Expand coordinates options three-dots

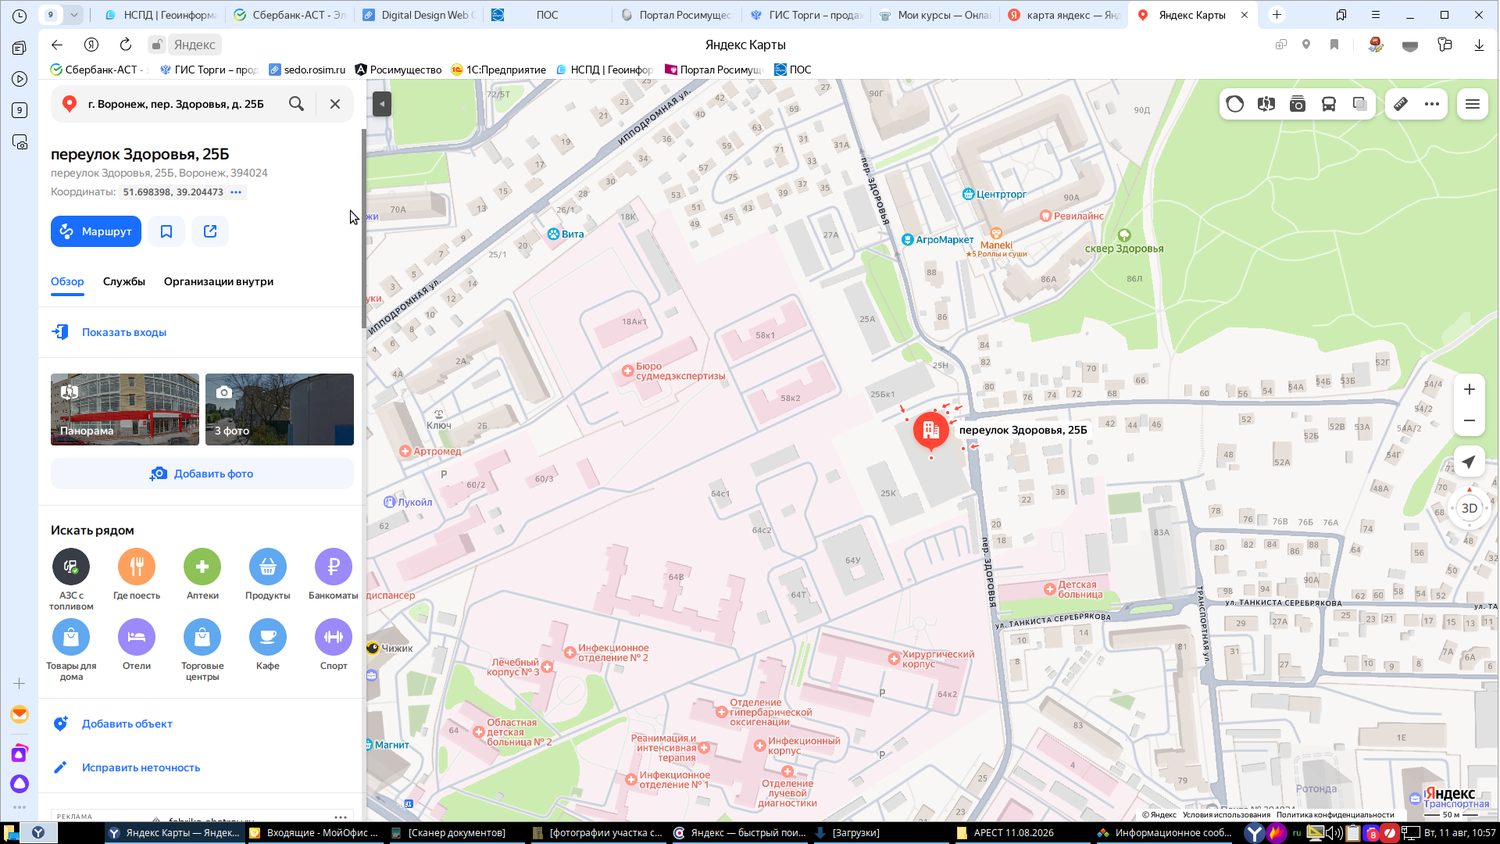236,192
